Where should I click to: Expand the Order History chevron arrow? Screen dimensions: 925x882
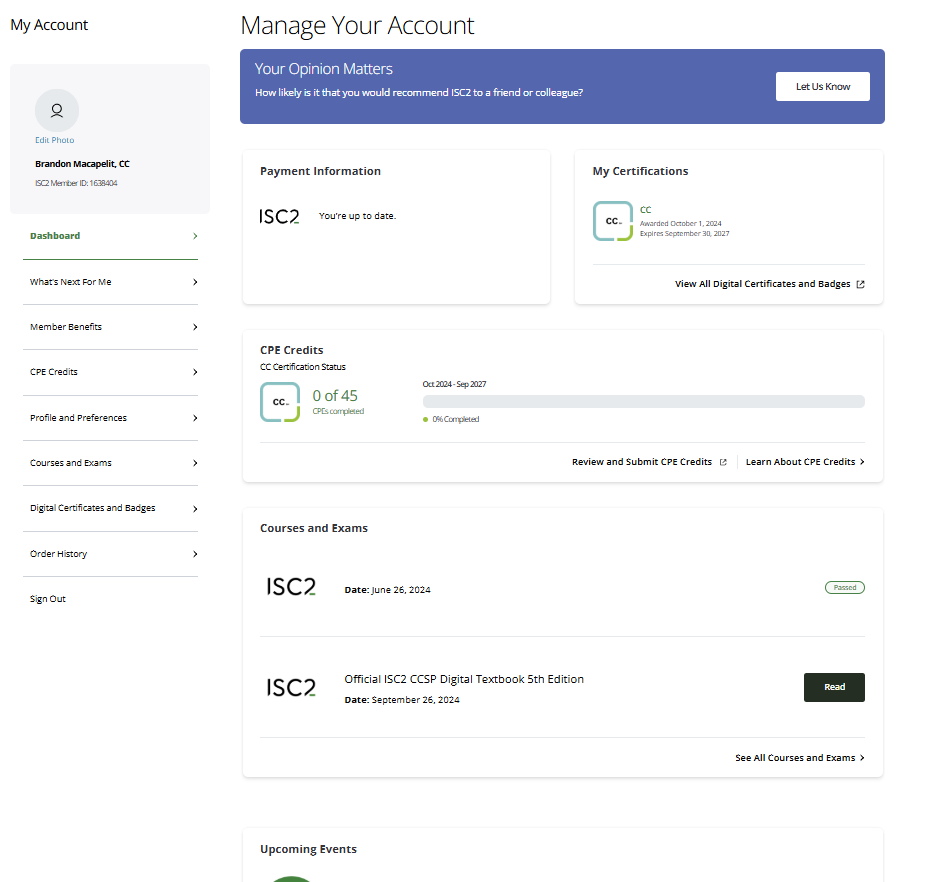(x=195, y=554)
